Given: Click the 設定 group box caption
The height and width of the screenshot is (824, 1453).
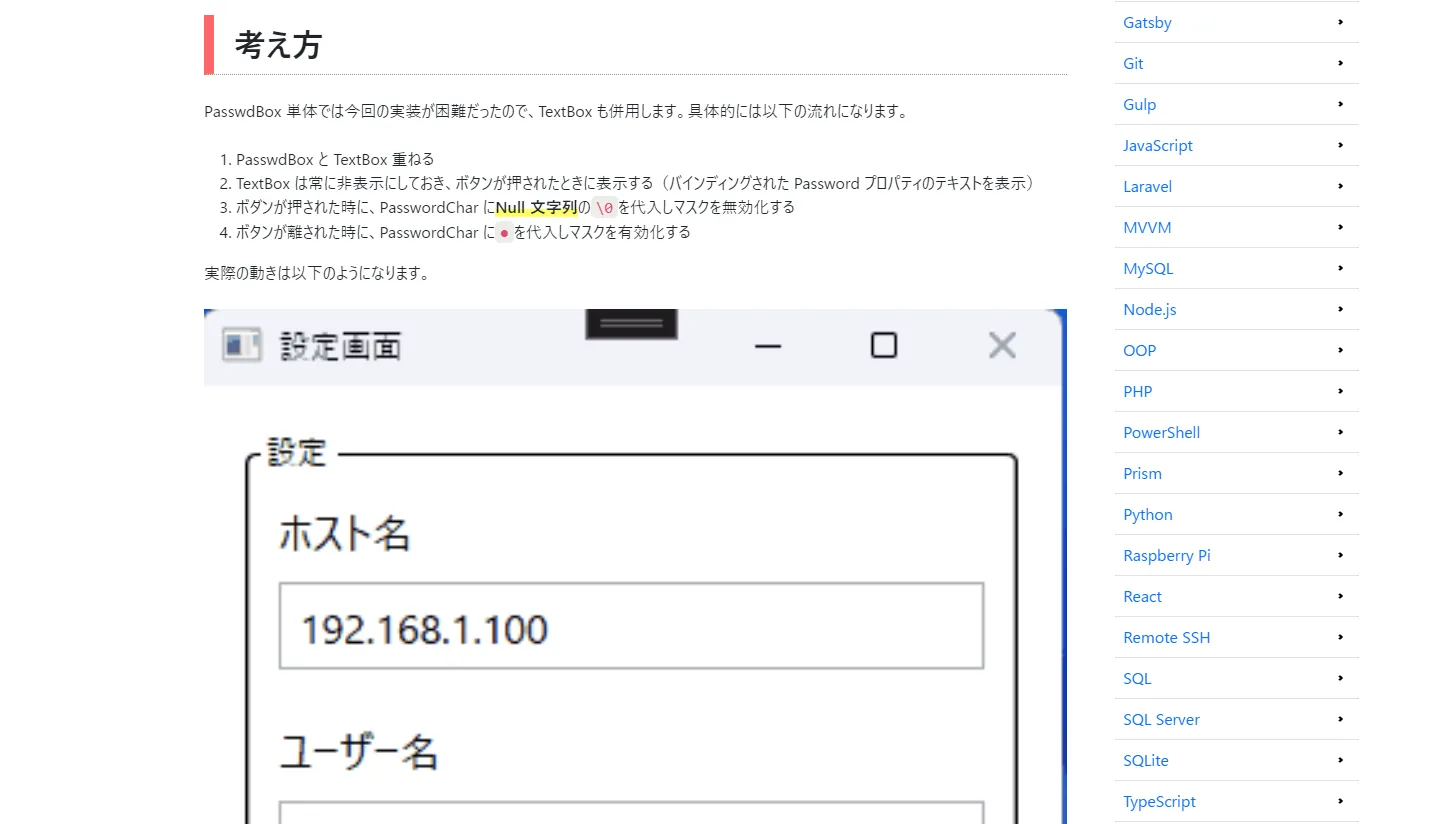Looking at the screenshot, I should (x=297, y=453).
